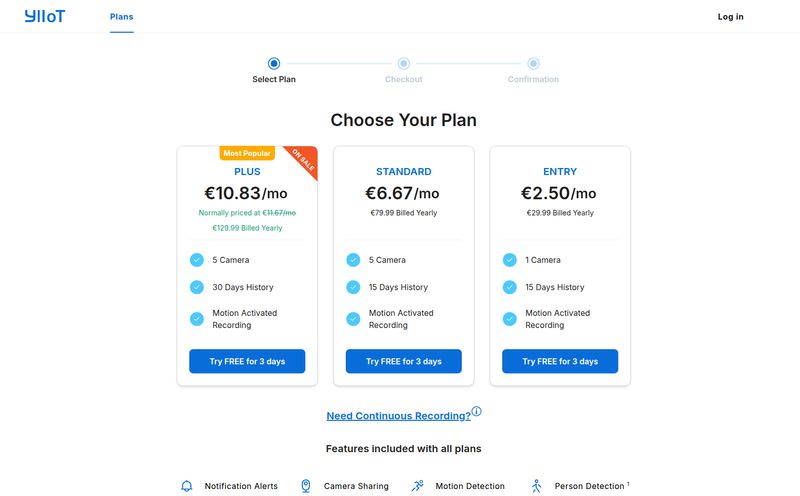Click the 30 Days History checkmark in Plus
Viewport: 800px width, 496px height.
197,287
